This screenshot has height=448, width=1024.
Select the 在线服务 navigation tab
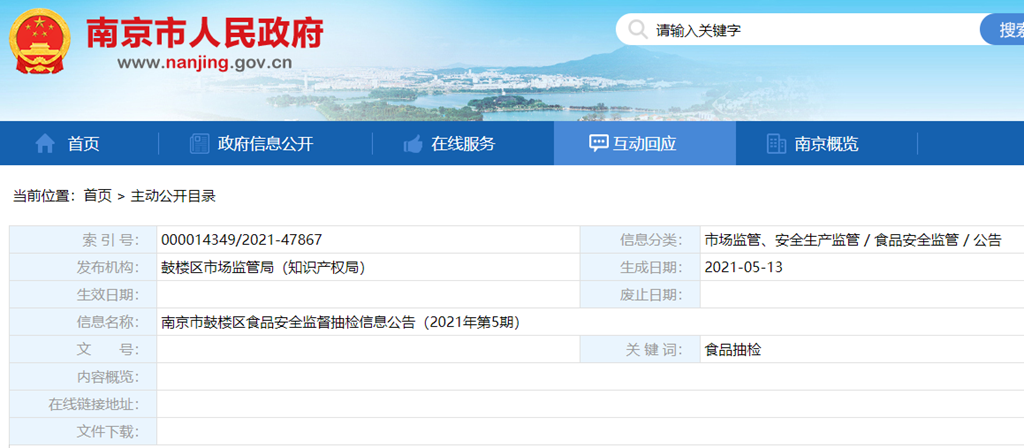pyautogui.click(x=462, y=144)
